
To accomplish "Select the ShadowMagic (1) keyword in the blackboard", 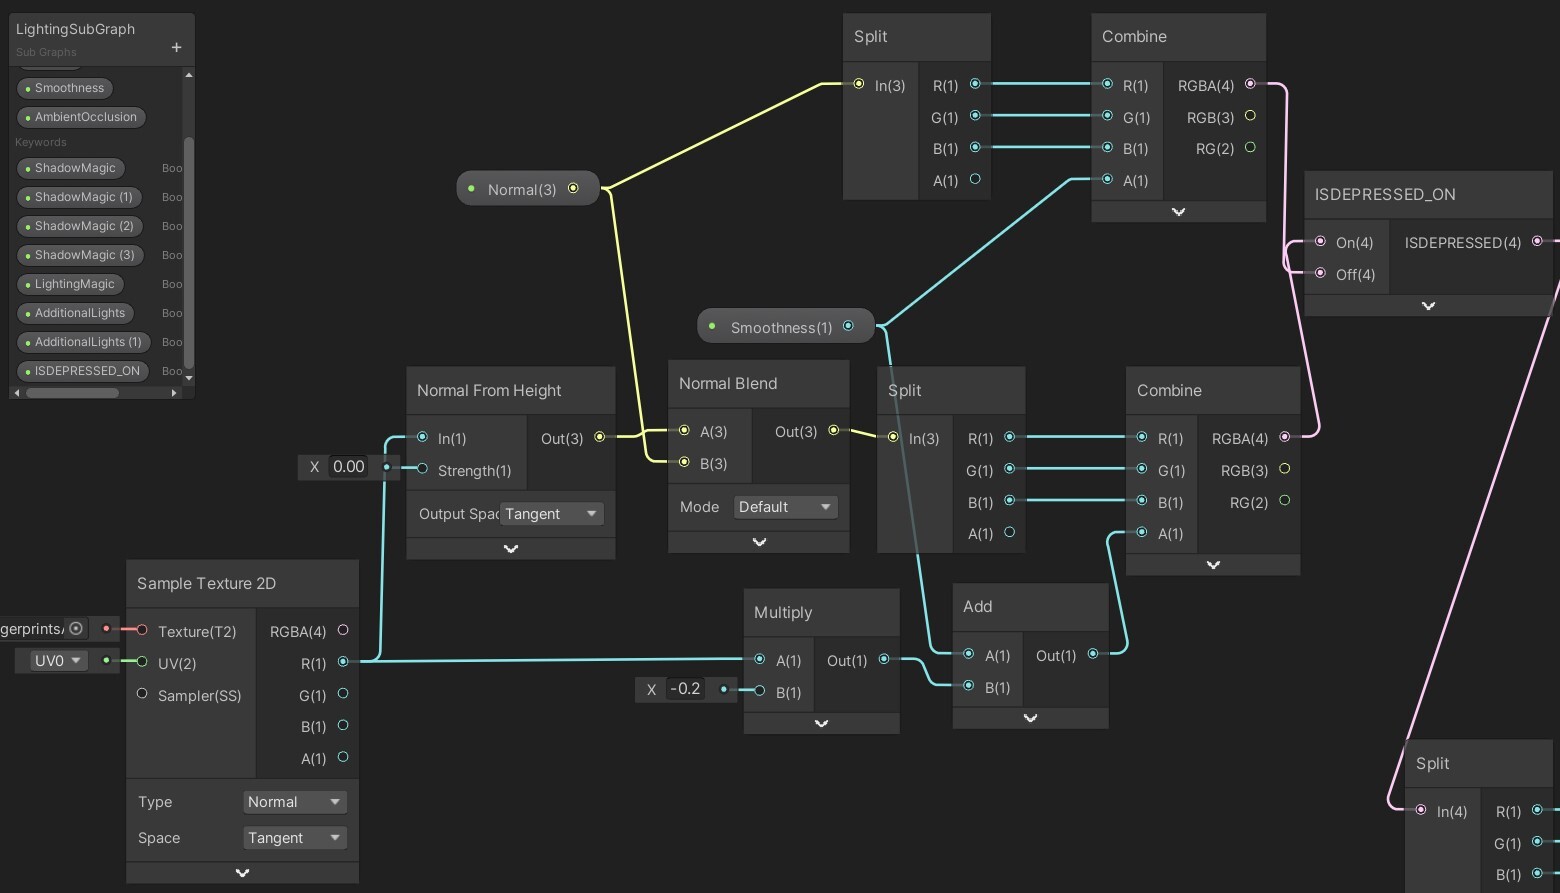I will pyautogui.click(x=79, y=197).
